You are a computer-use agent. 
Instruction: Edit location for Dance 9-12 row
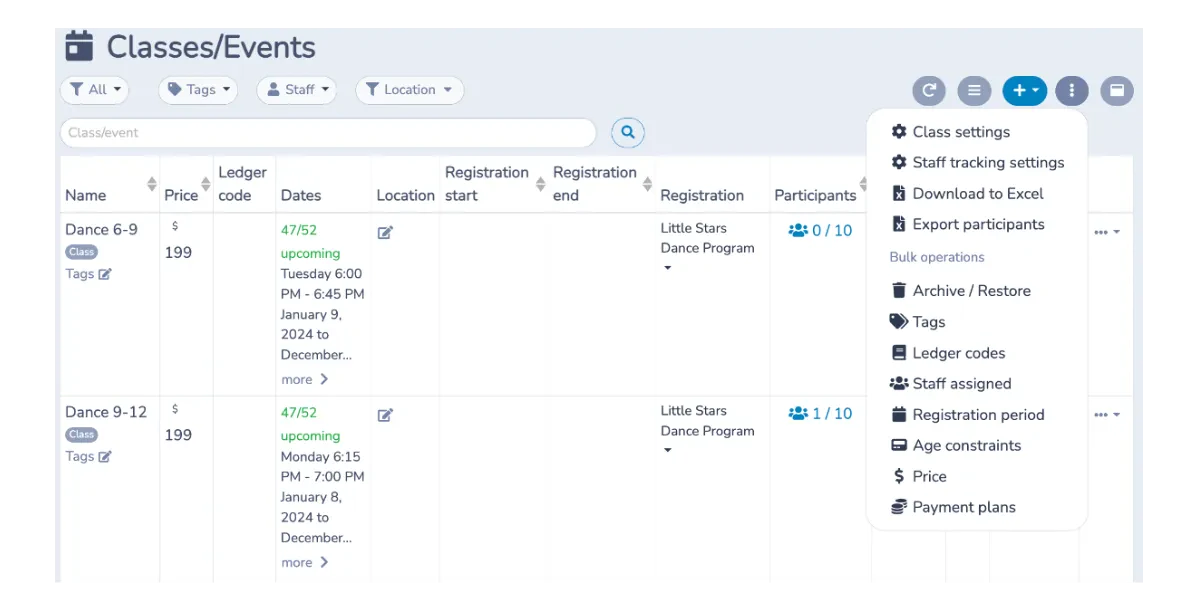[x=385, y=415]
